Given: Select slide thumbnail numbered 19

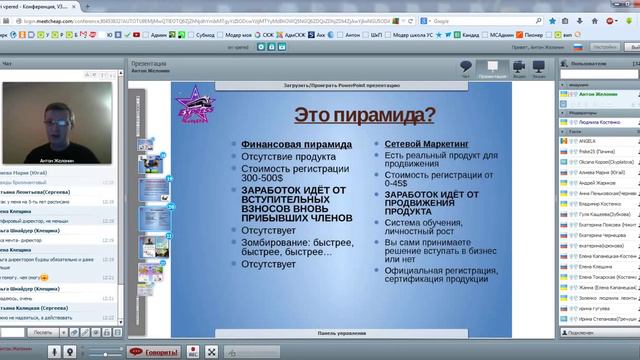Looking at the screenshot, I should [155, 190].
